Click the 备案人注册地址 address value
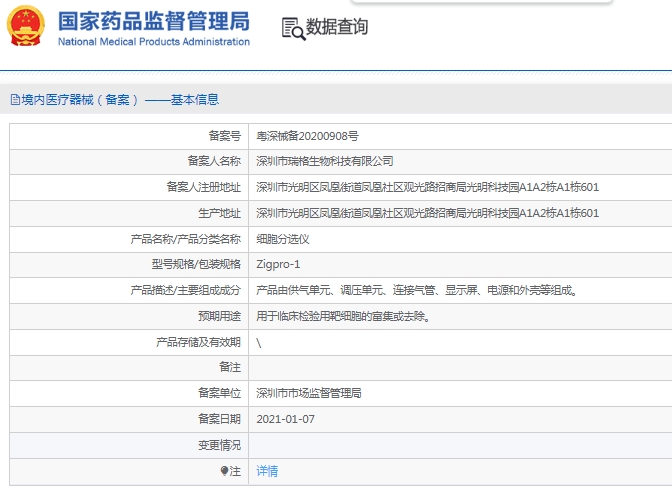The image size is (672, 494). coord(427,187)
